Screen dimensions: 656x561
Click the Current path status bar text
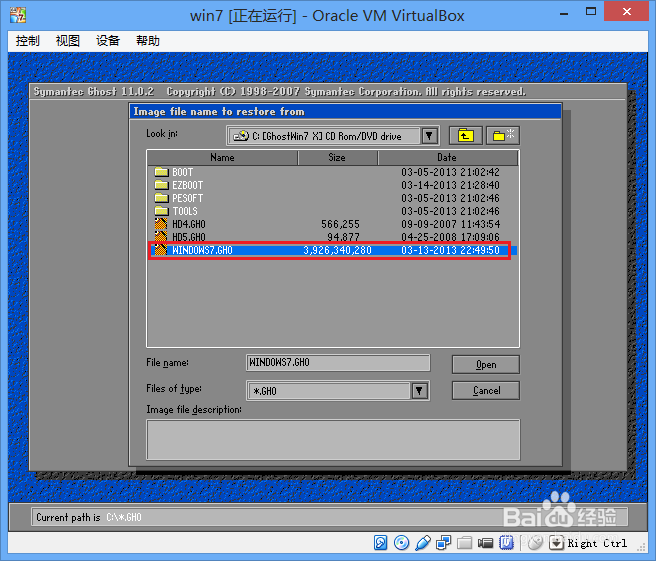click(89, 517)
